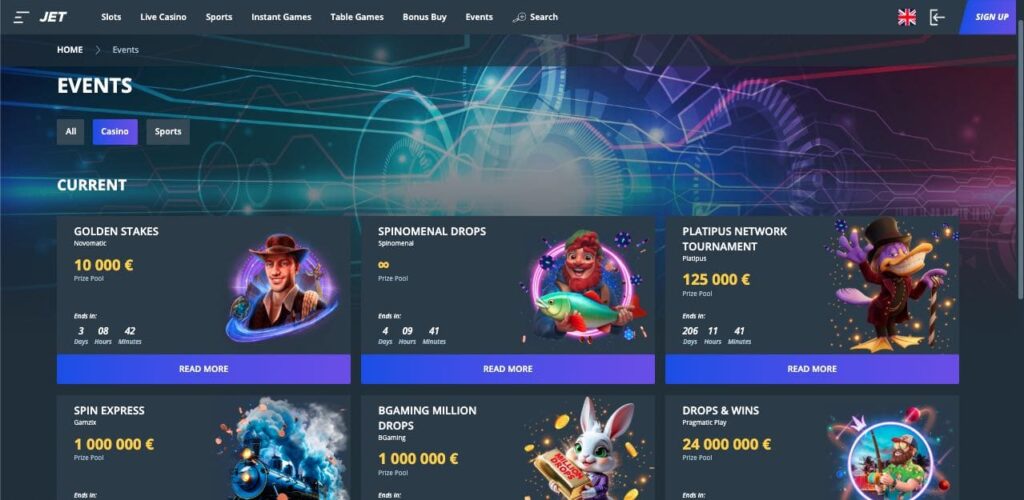Change language via UK flag icon
Image resolution: width=1024 pixels, height=500 pixels.
906,17
